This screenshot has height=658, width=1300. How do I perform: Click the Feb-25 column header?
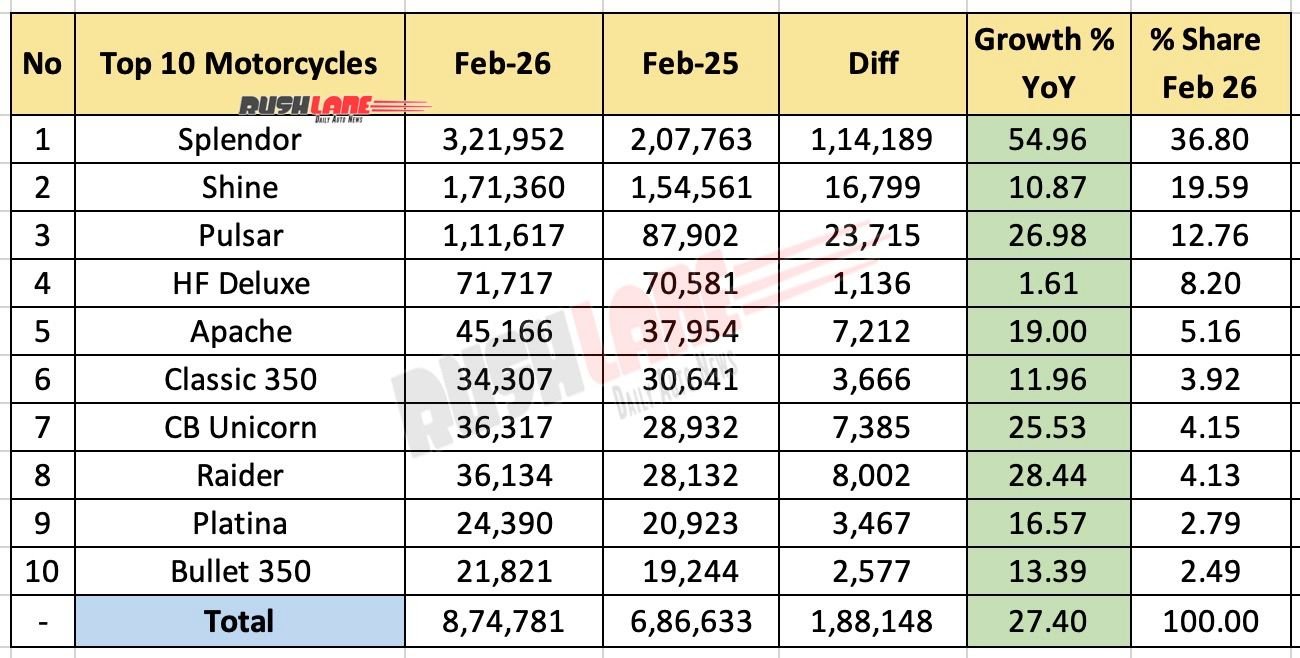pyautogui.click(x=690, y=64)
